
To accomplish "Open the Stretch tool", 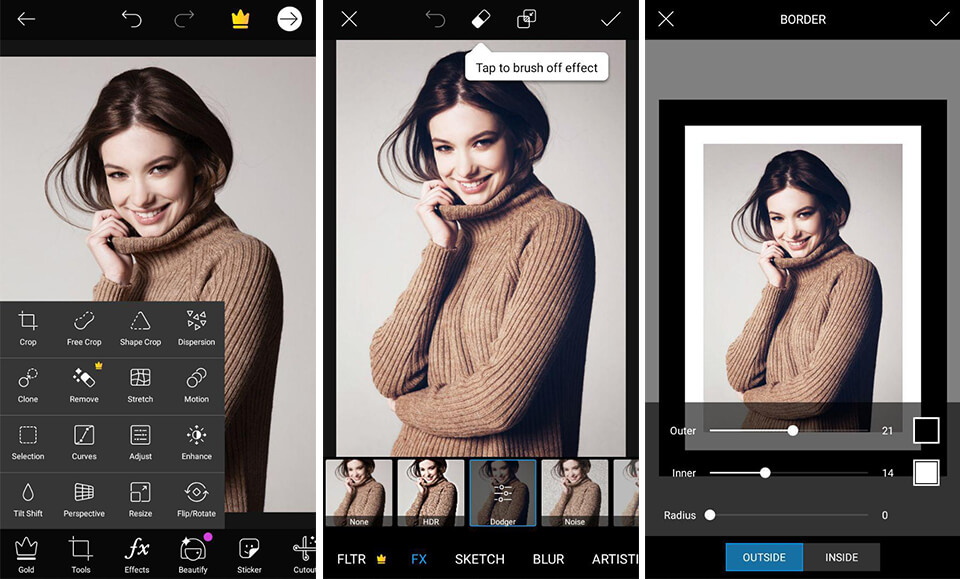I will pyautogui.click(x=140, y=379).
